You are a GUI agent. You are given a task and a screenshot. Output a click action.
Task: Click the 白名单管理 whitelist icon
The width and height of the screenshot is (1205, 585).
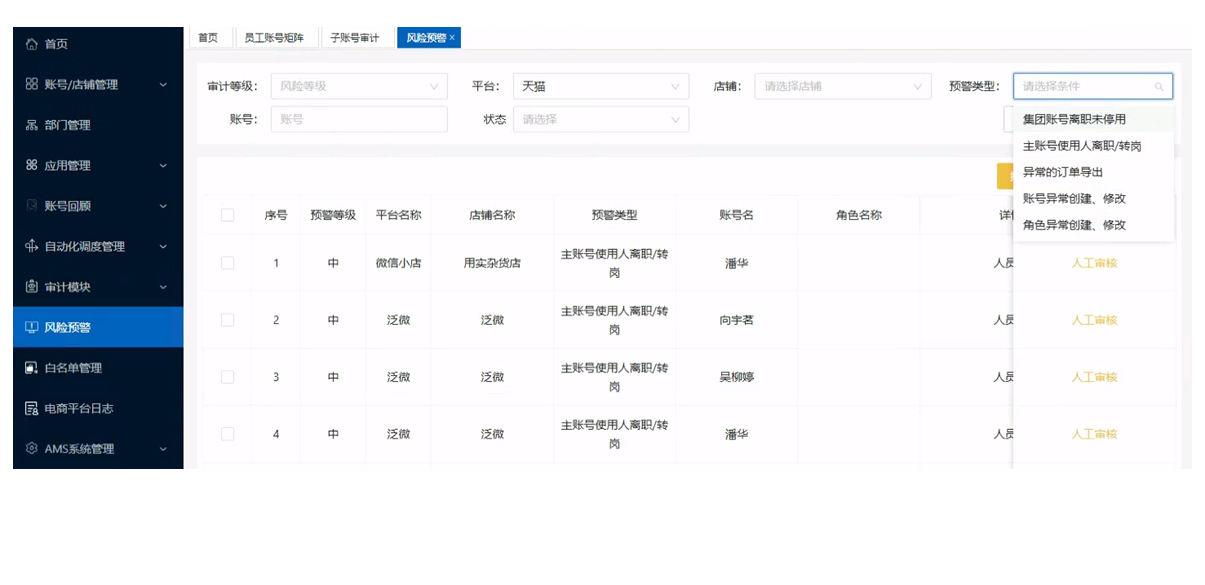(32, 368)
